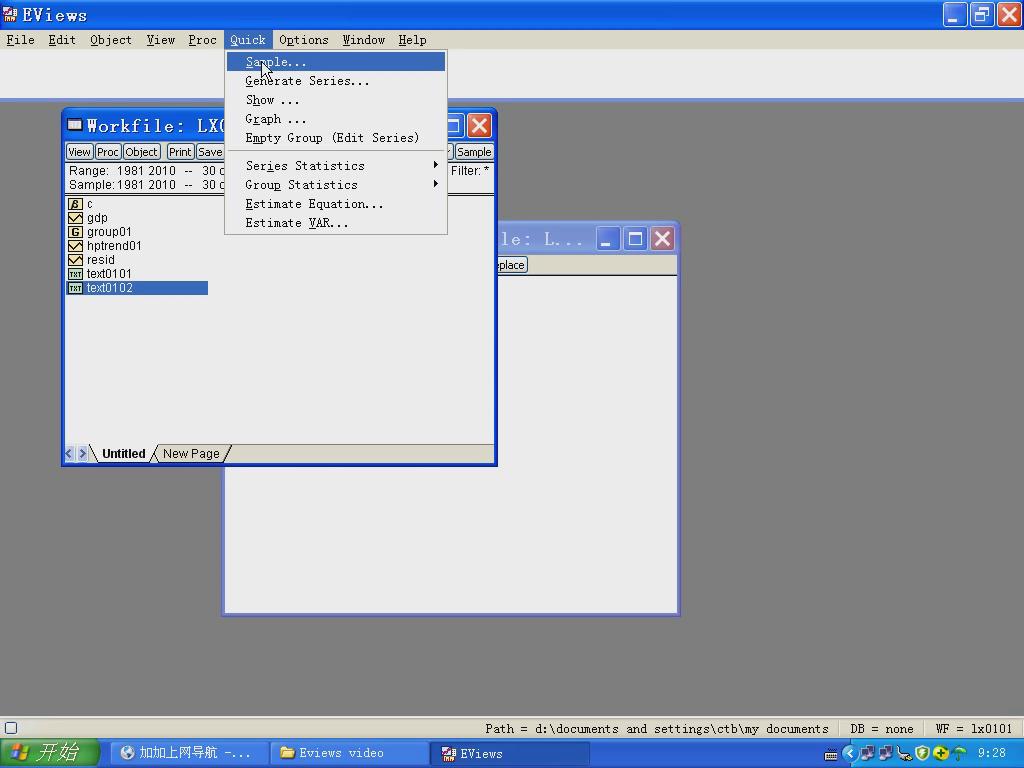Click the taskbar clock showing 9:28
1024x768 pixels.
[992, 754]
